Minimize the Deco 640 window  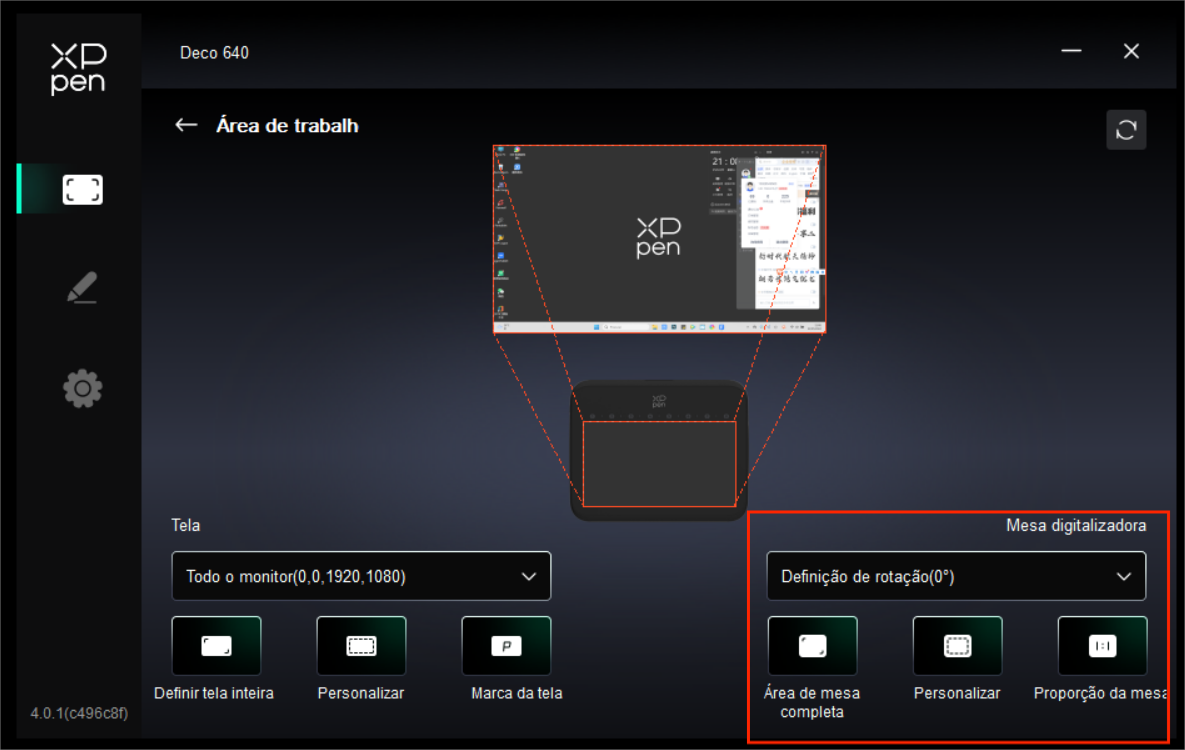1071,51
